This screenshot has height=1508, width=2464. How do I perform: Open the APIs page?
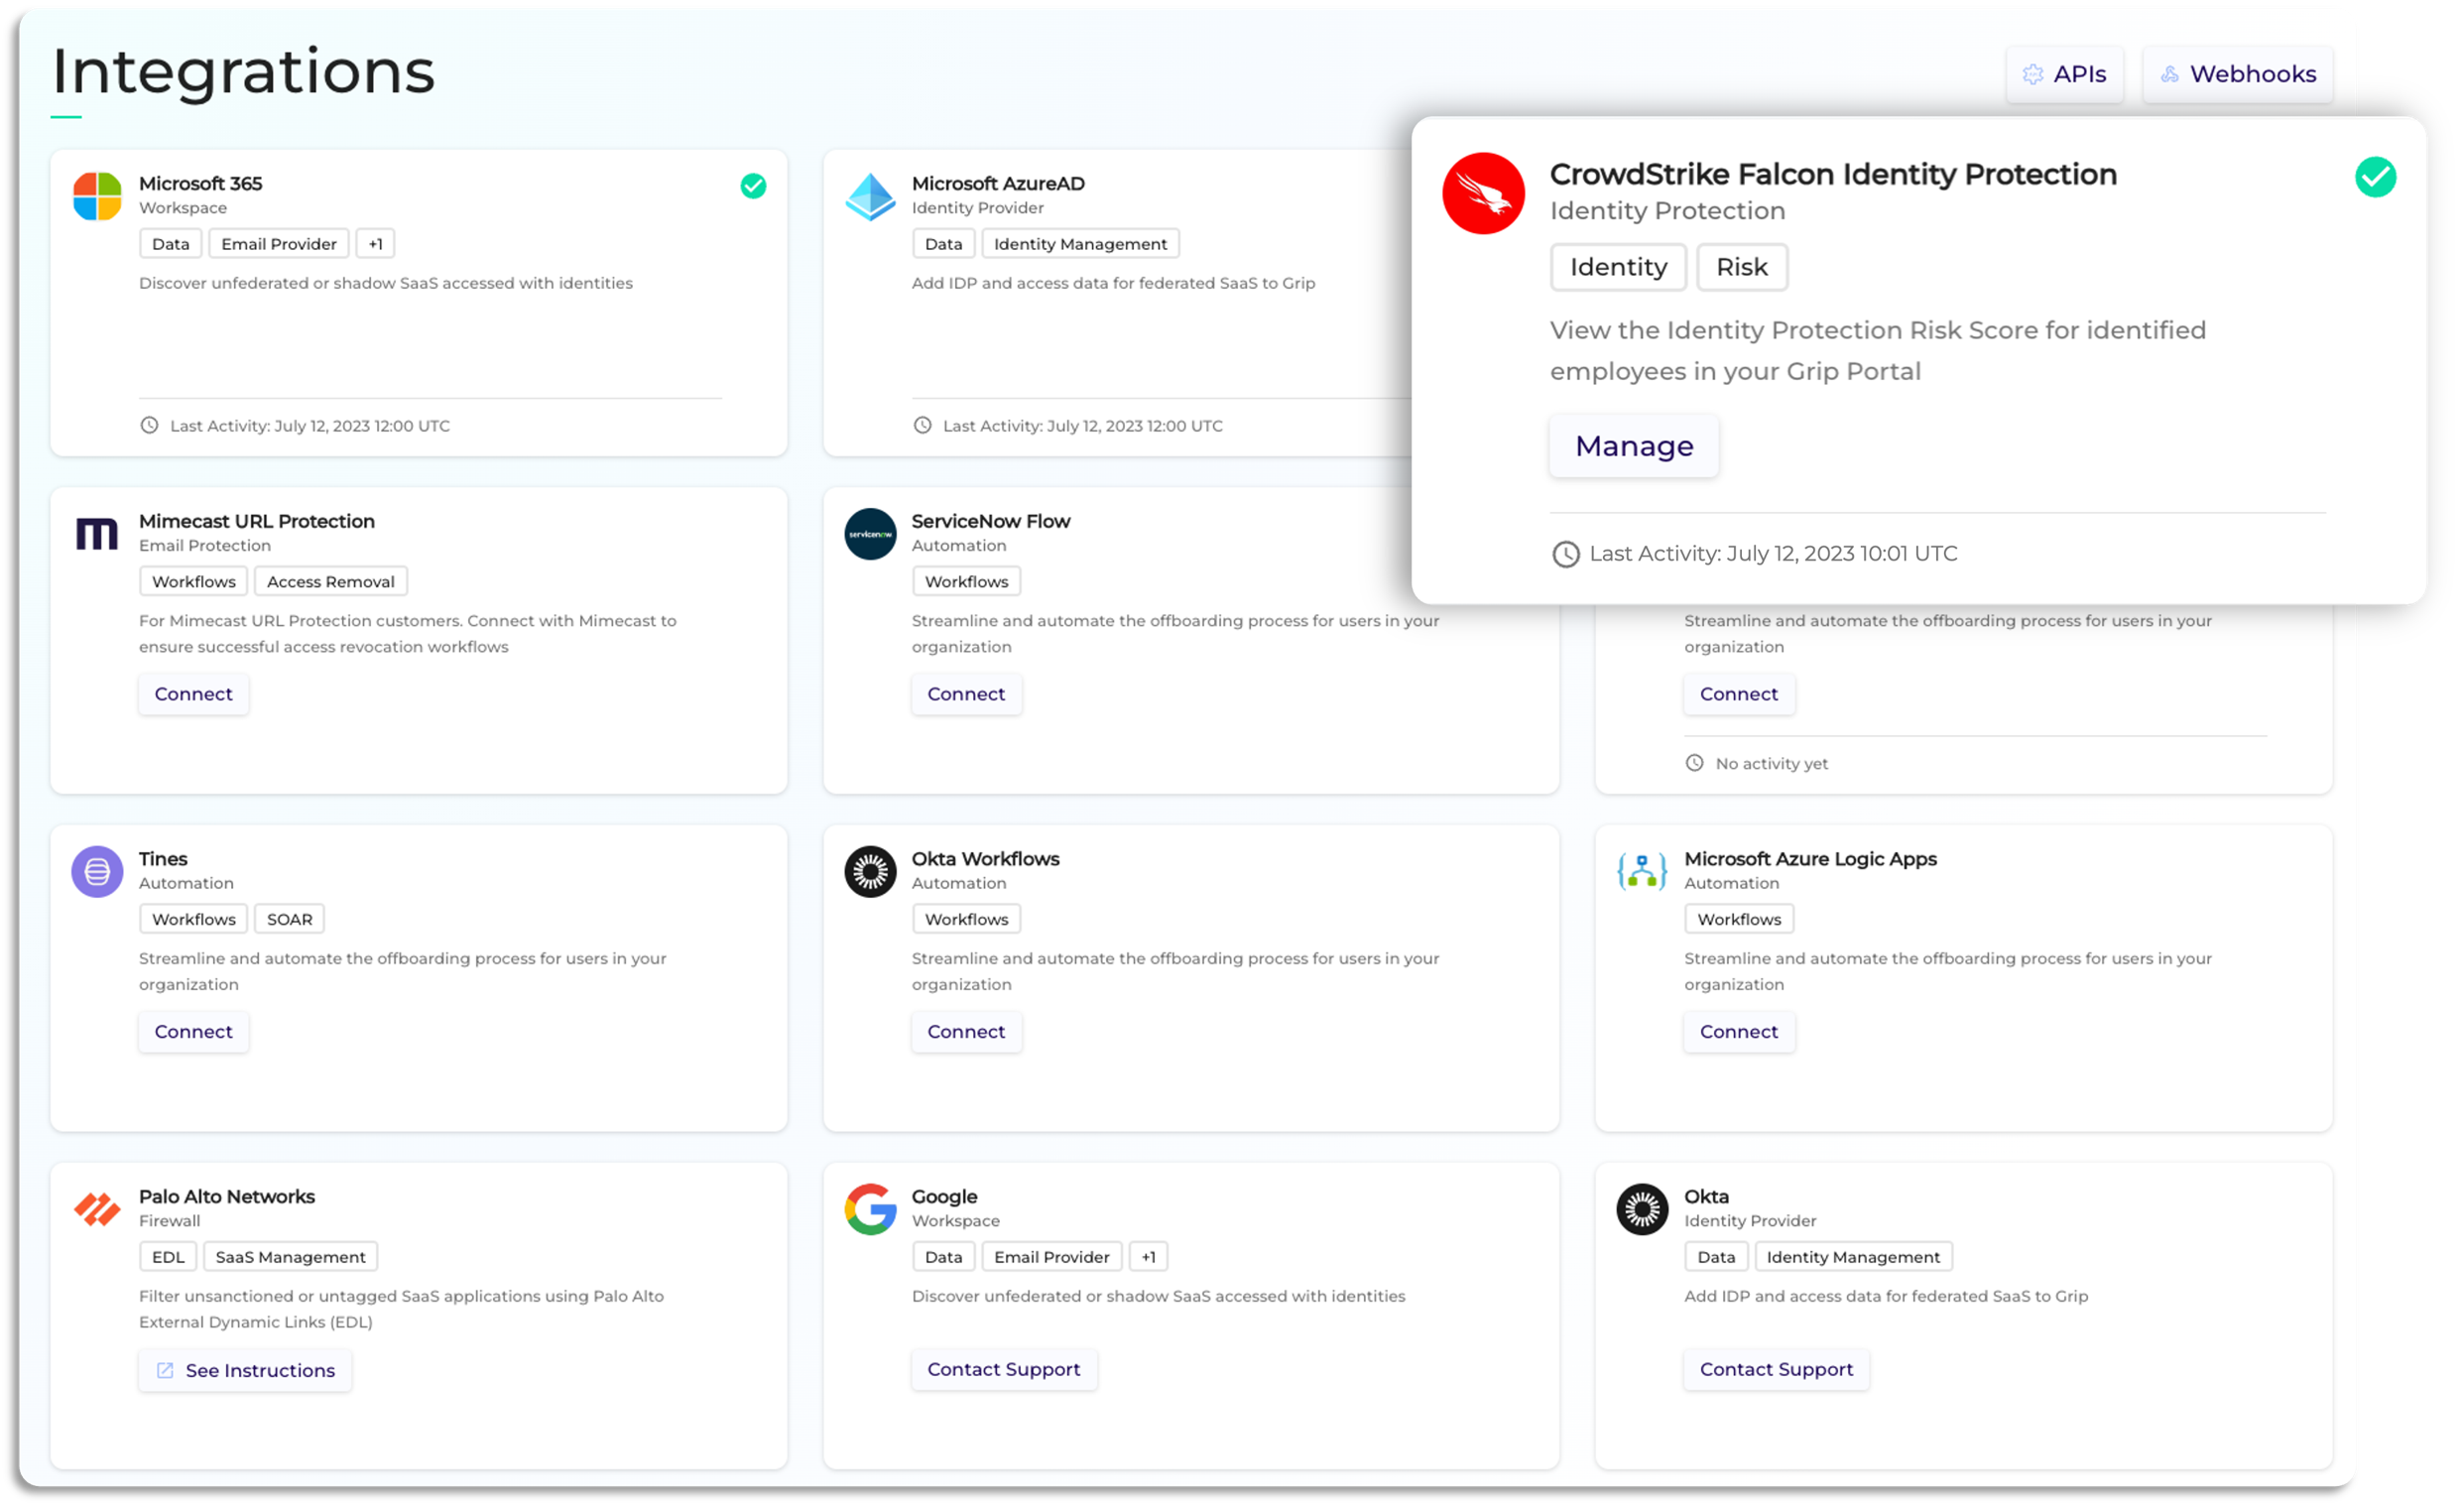(x=2064, y=74)
